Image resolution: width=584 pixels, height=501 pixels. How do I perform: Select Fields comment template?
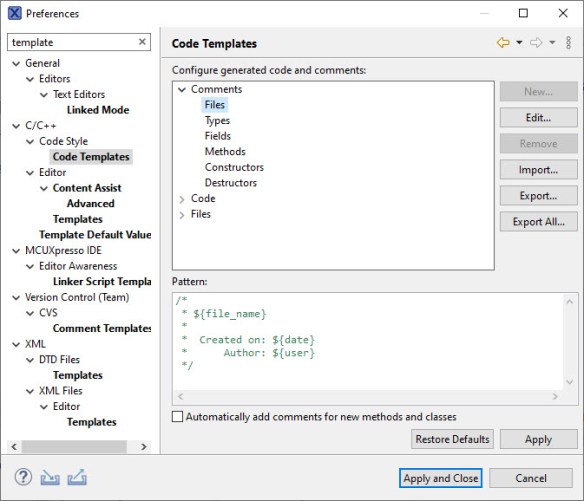point(218,136)
